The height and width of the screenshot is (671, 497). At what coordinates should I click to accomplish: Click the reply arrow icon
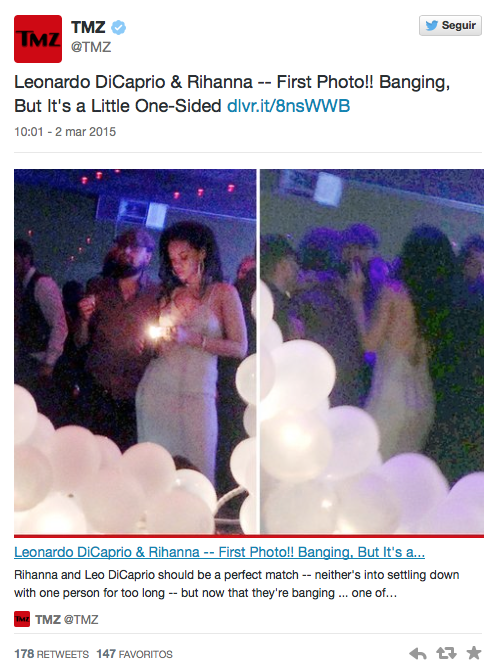click(418, 653)
